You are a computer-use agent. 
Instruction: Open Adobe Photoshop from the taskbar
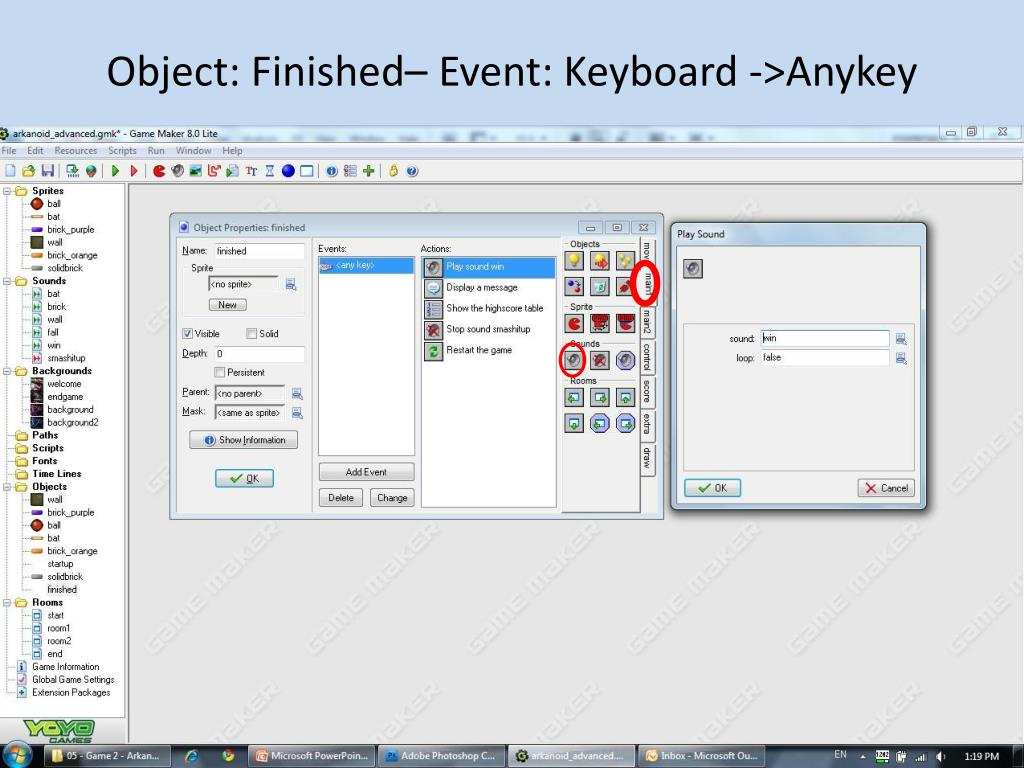(441, 756)
